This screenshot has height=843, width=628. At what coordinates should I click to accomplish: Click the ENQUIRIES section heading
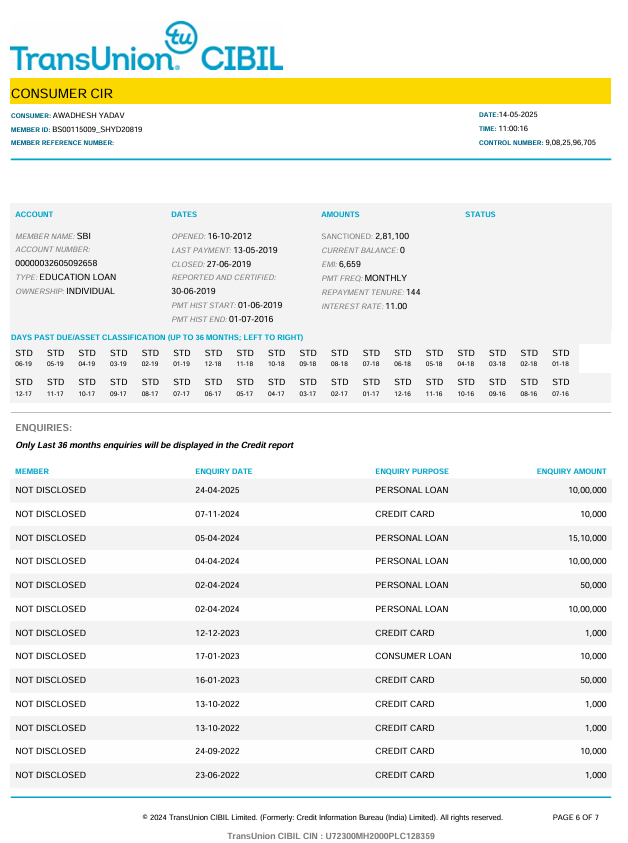(44, 428)
